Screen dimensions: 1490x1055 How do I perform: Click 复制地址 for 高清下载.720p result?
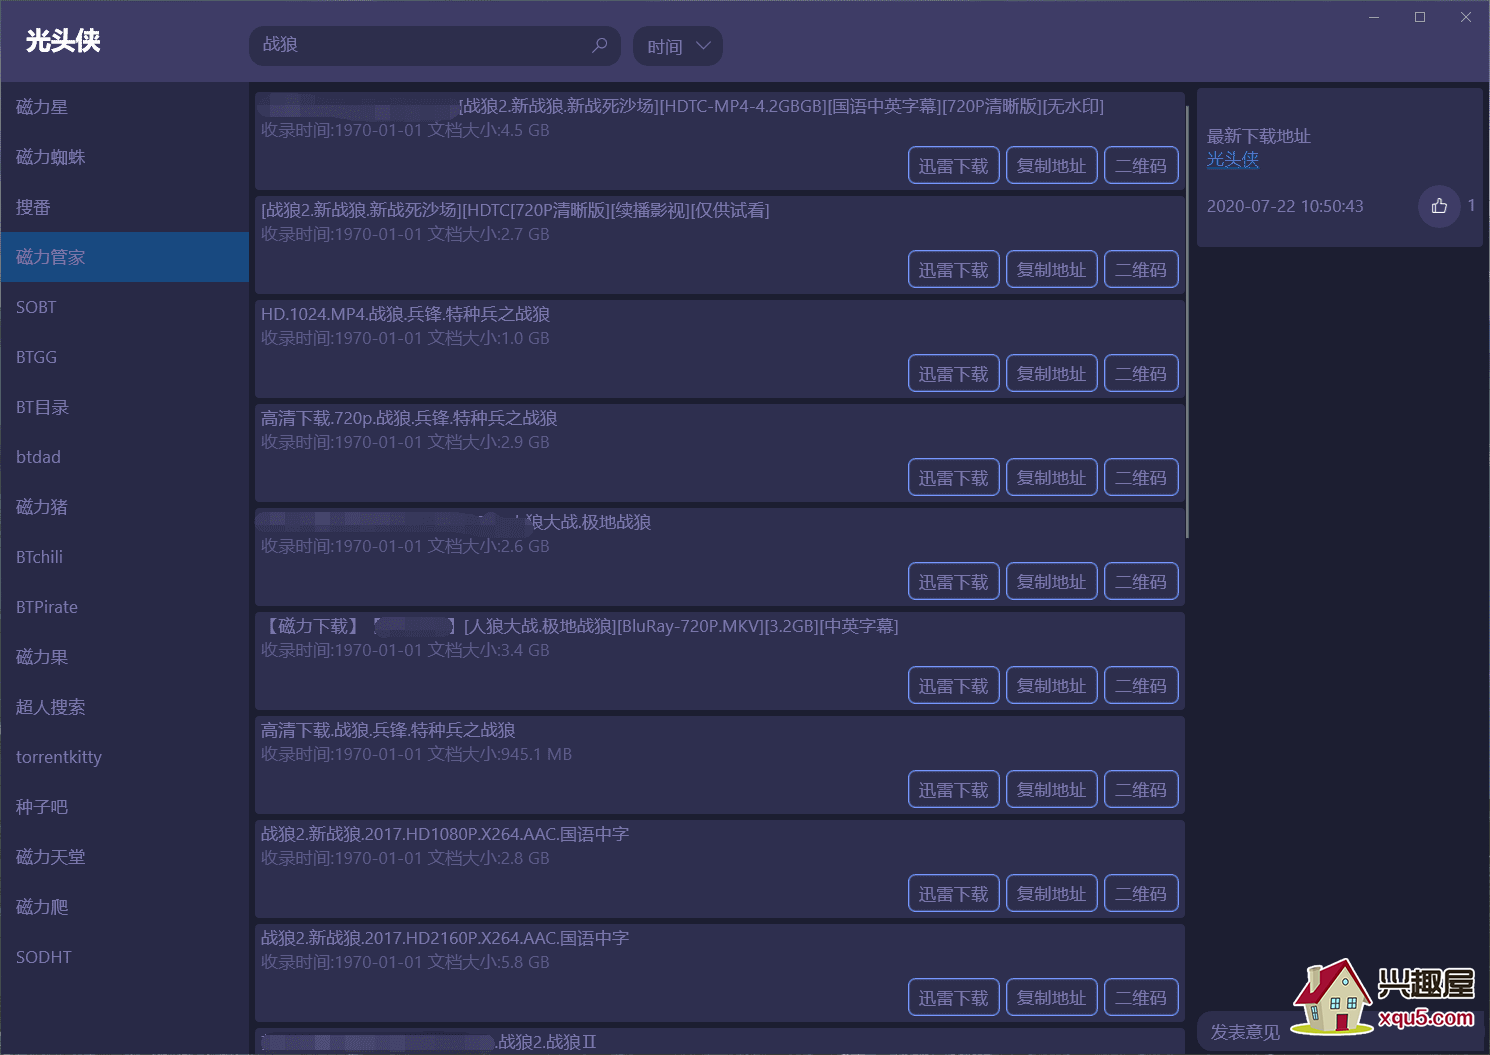coord(1051,478)
